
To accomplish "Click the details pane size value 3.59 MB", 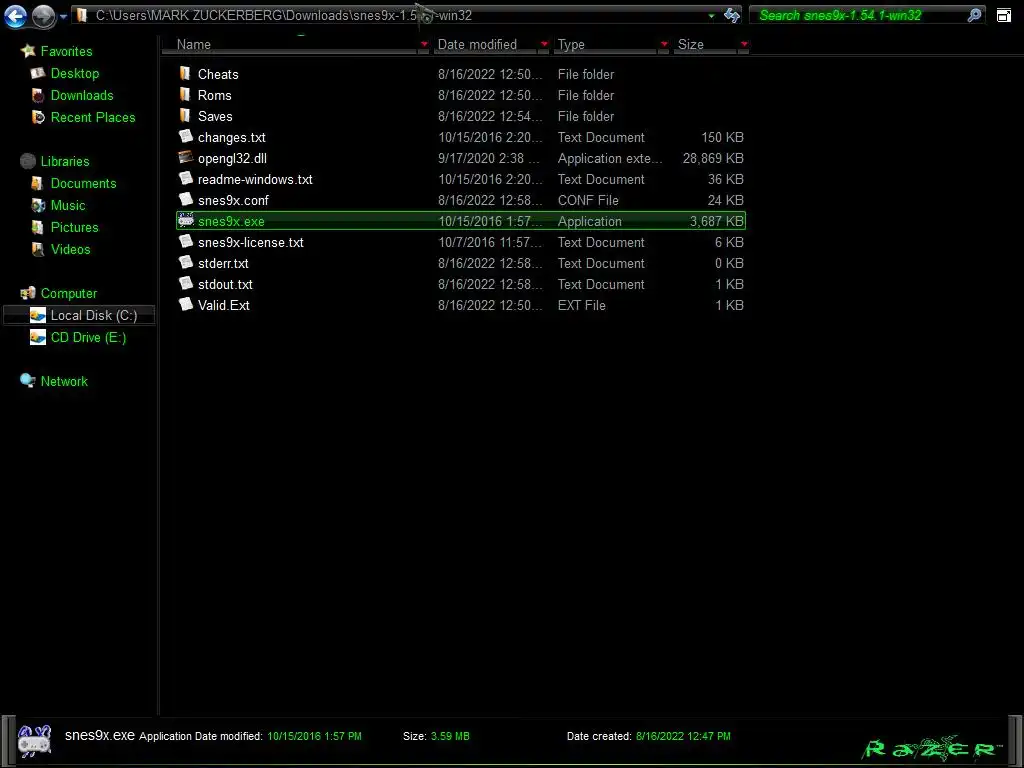I will point(450,736).
